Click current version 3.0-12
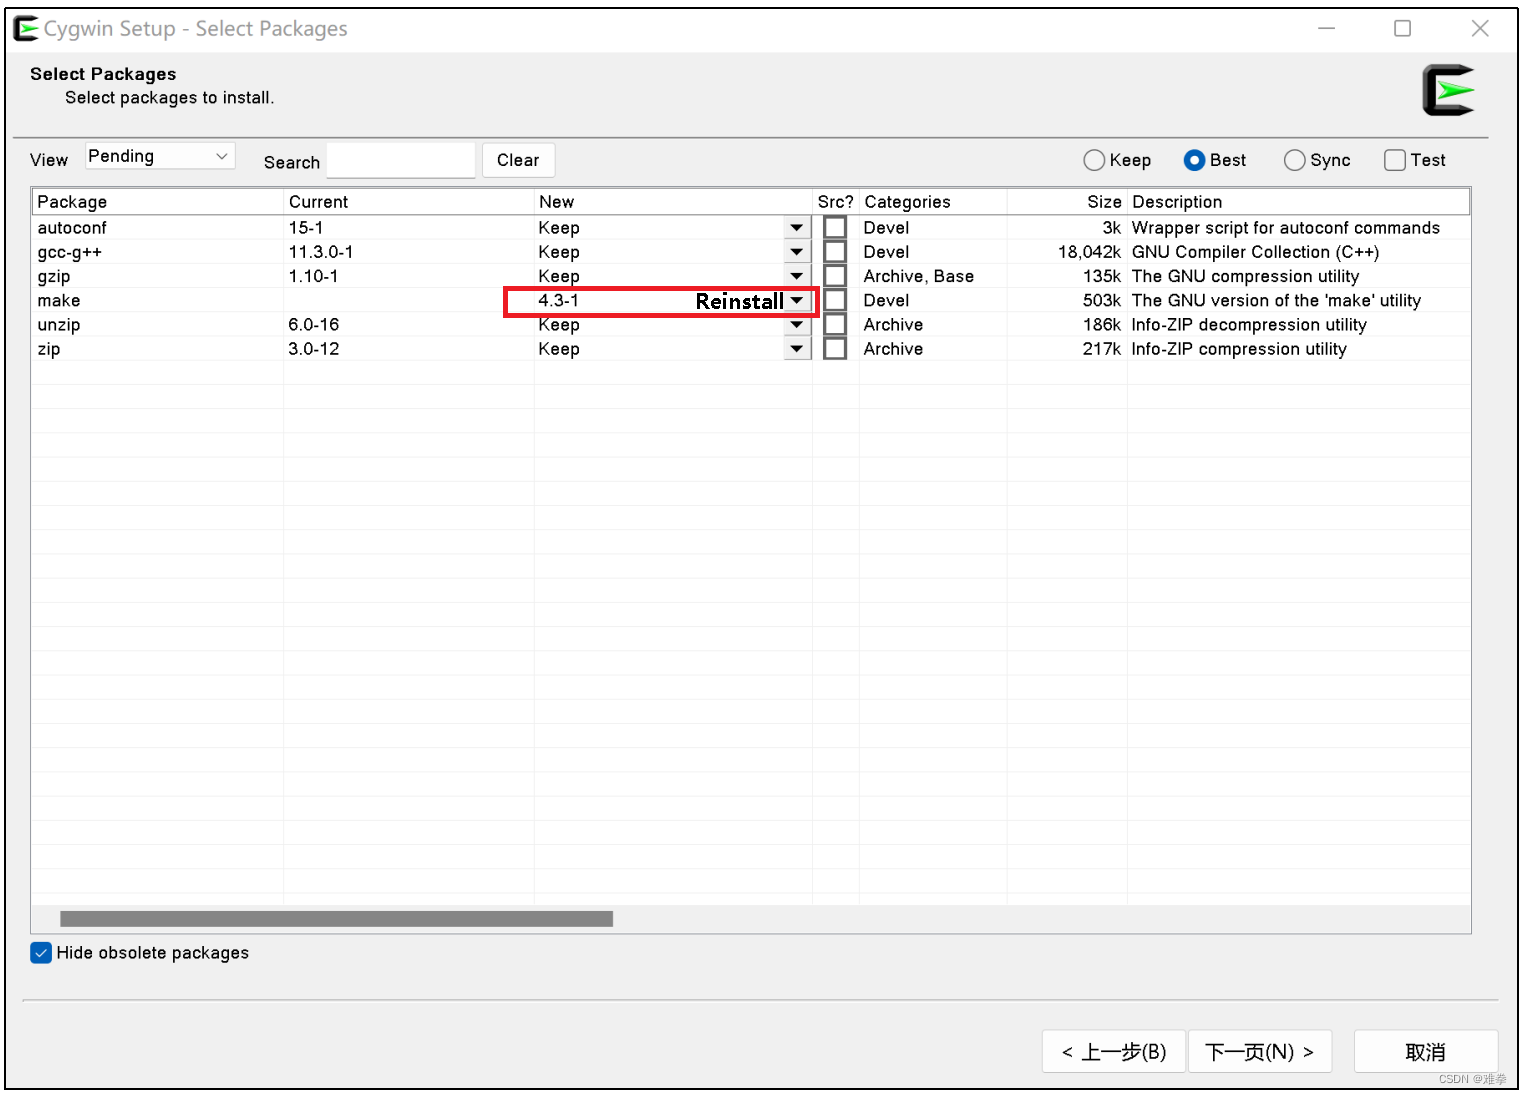Screen dimensions: 1522x1094 314,349
